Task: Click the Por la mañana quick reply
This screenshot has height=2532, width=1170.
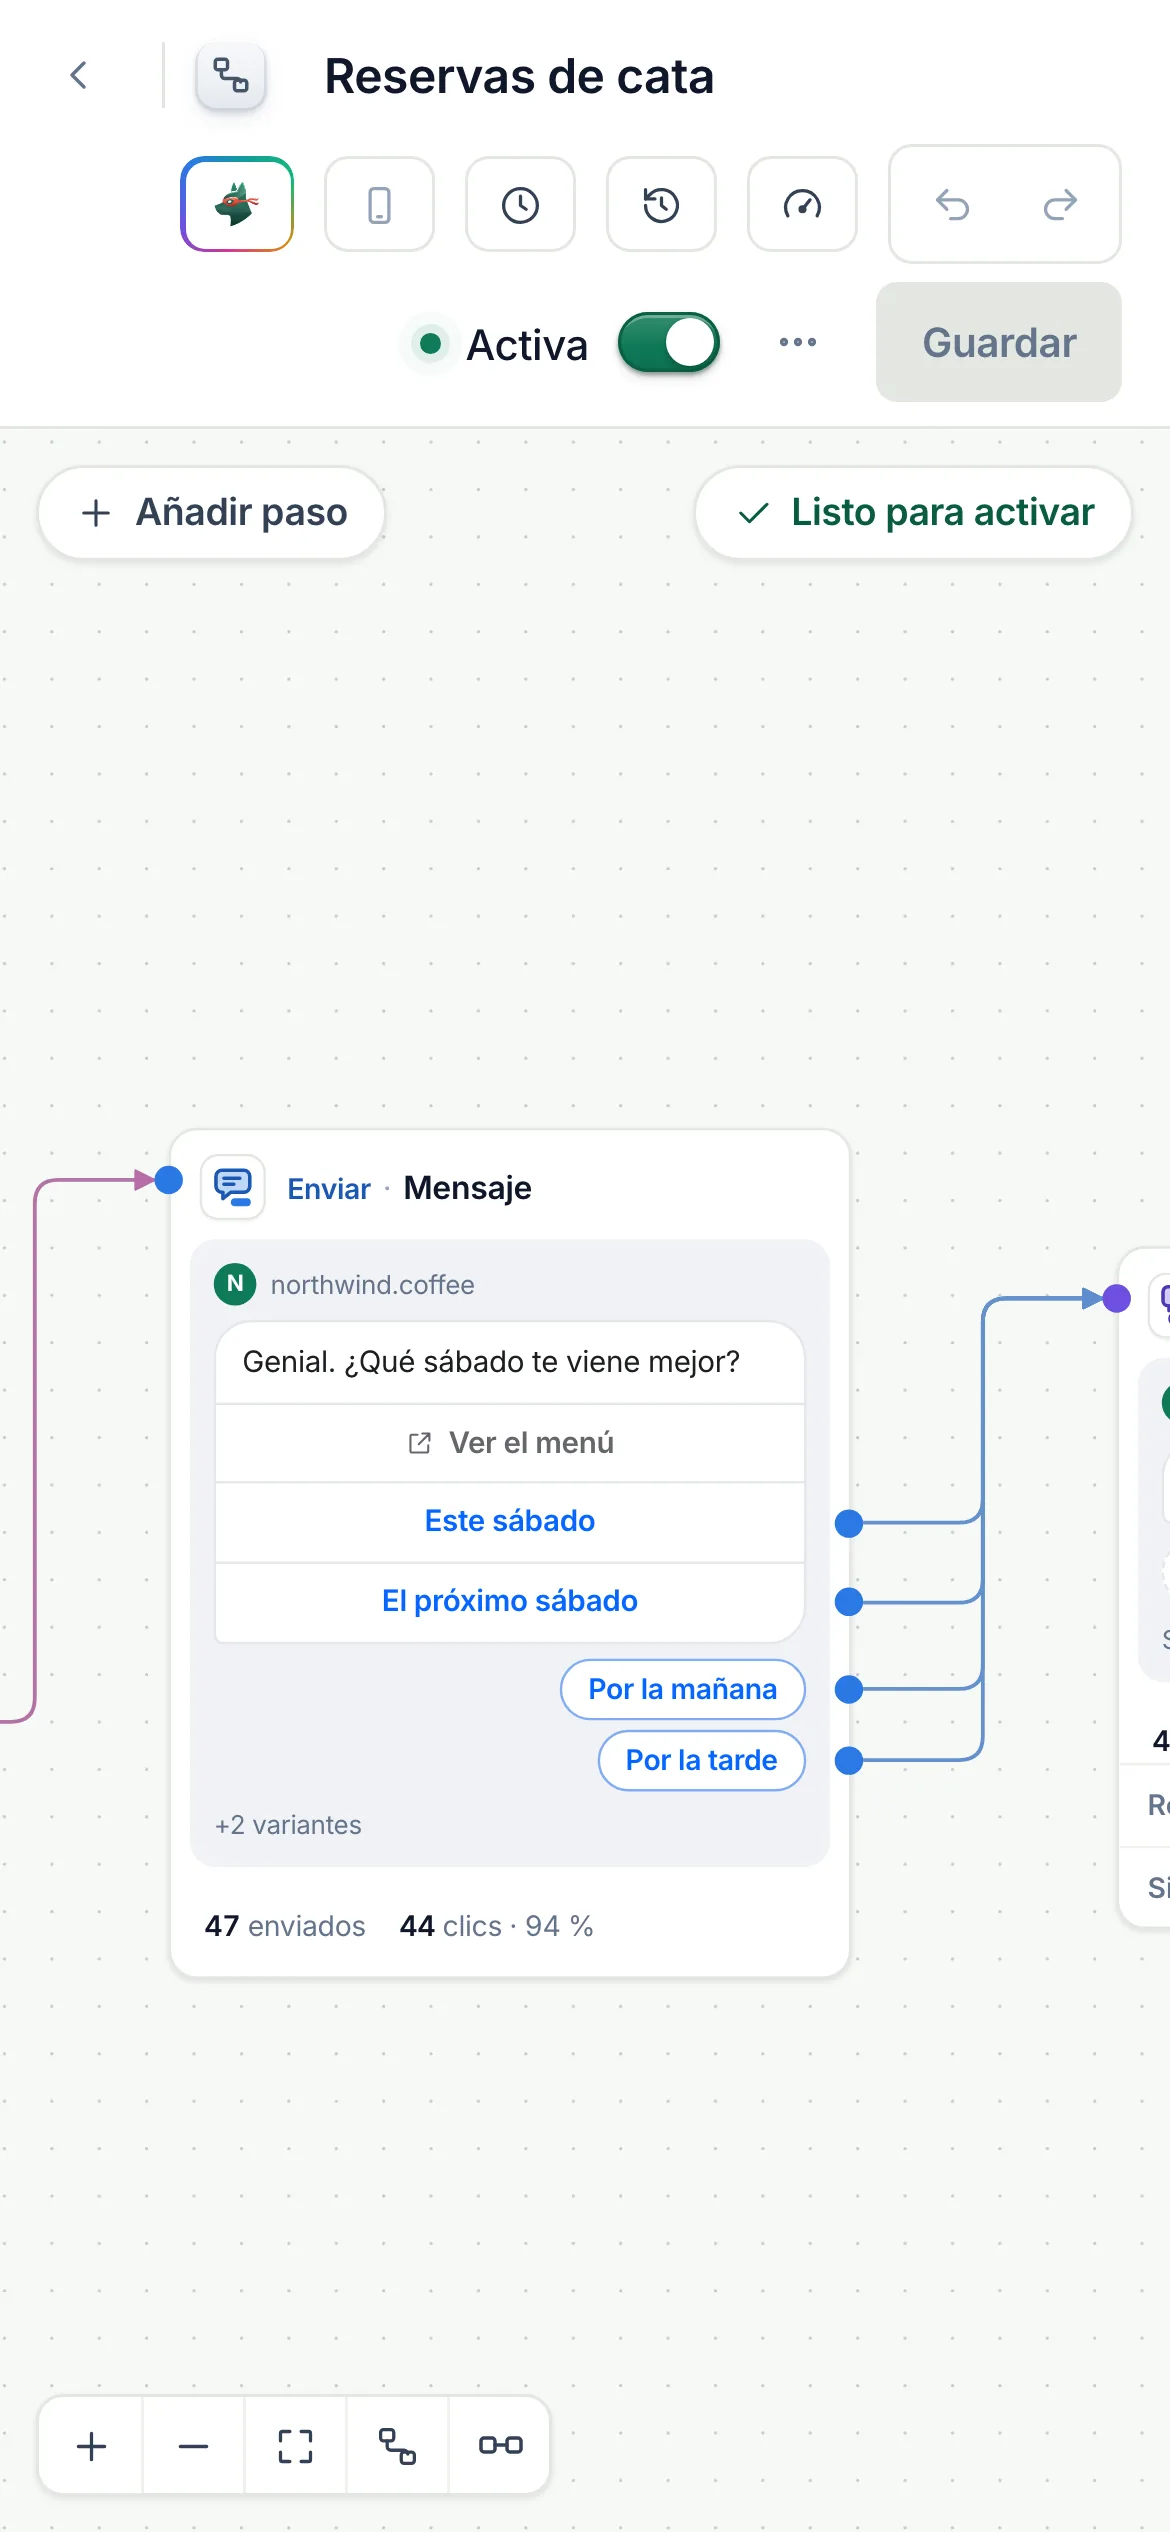Action: tap(683, 1689)
